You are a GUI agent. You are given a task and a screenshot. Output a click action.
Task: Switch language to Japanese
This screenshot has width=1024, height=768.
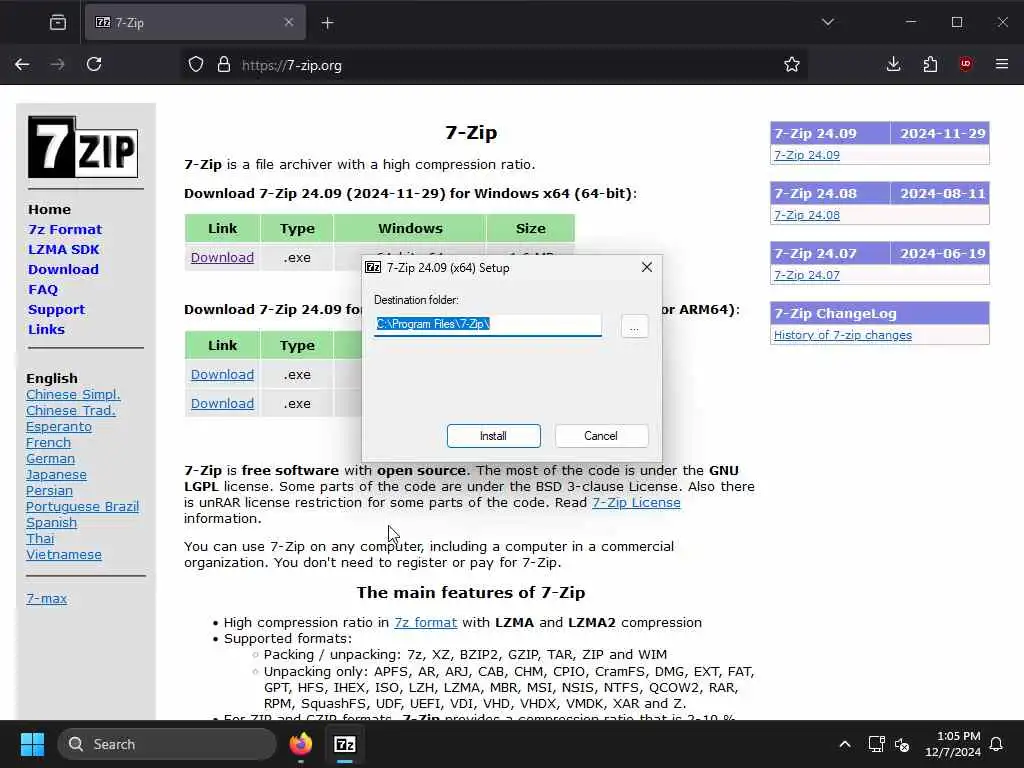(56, 475)
